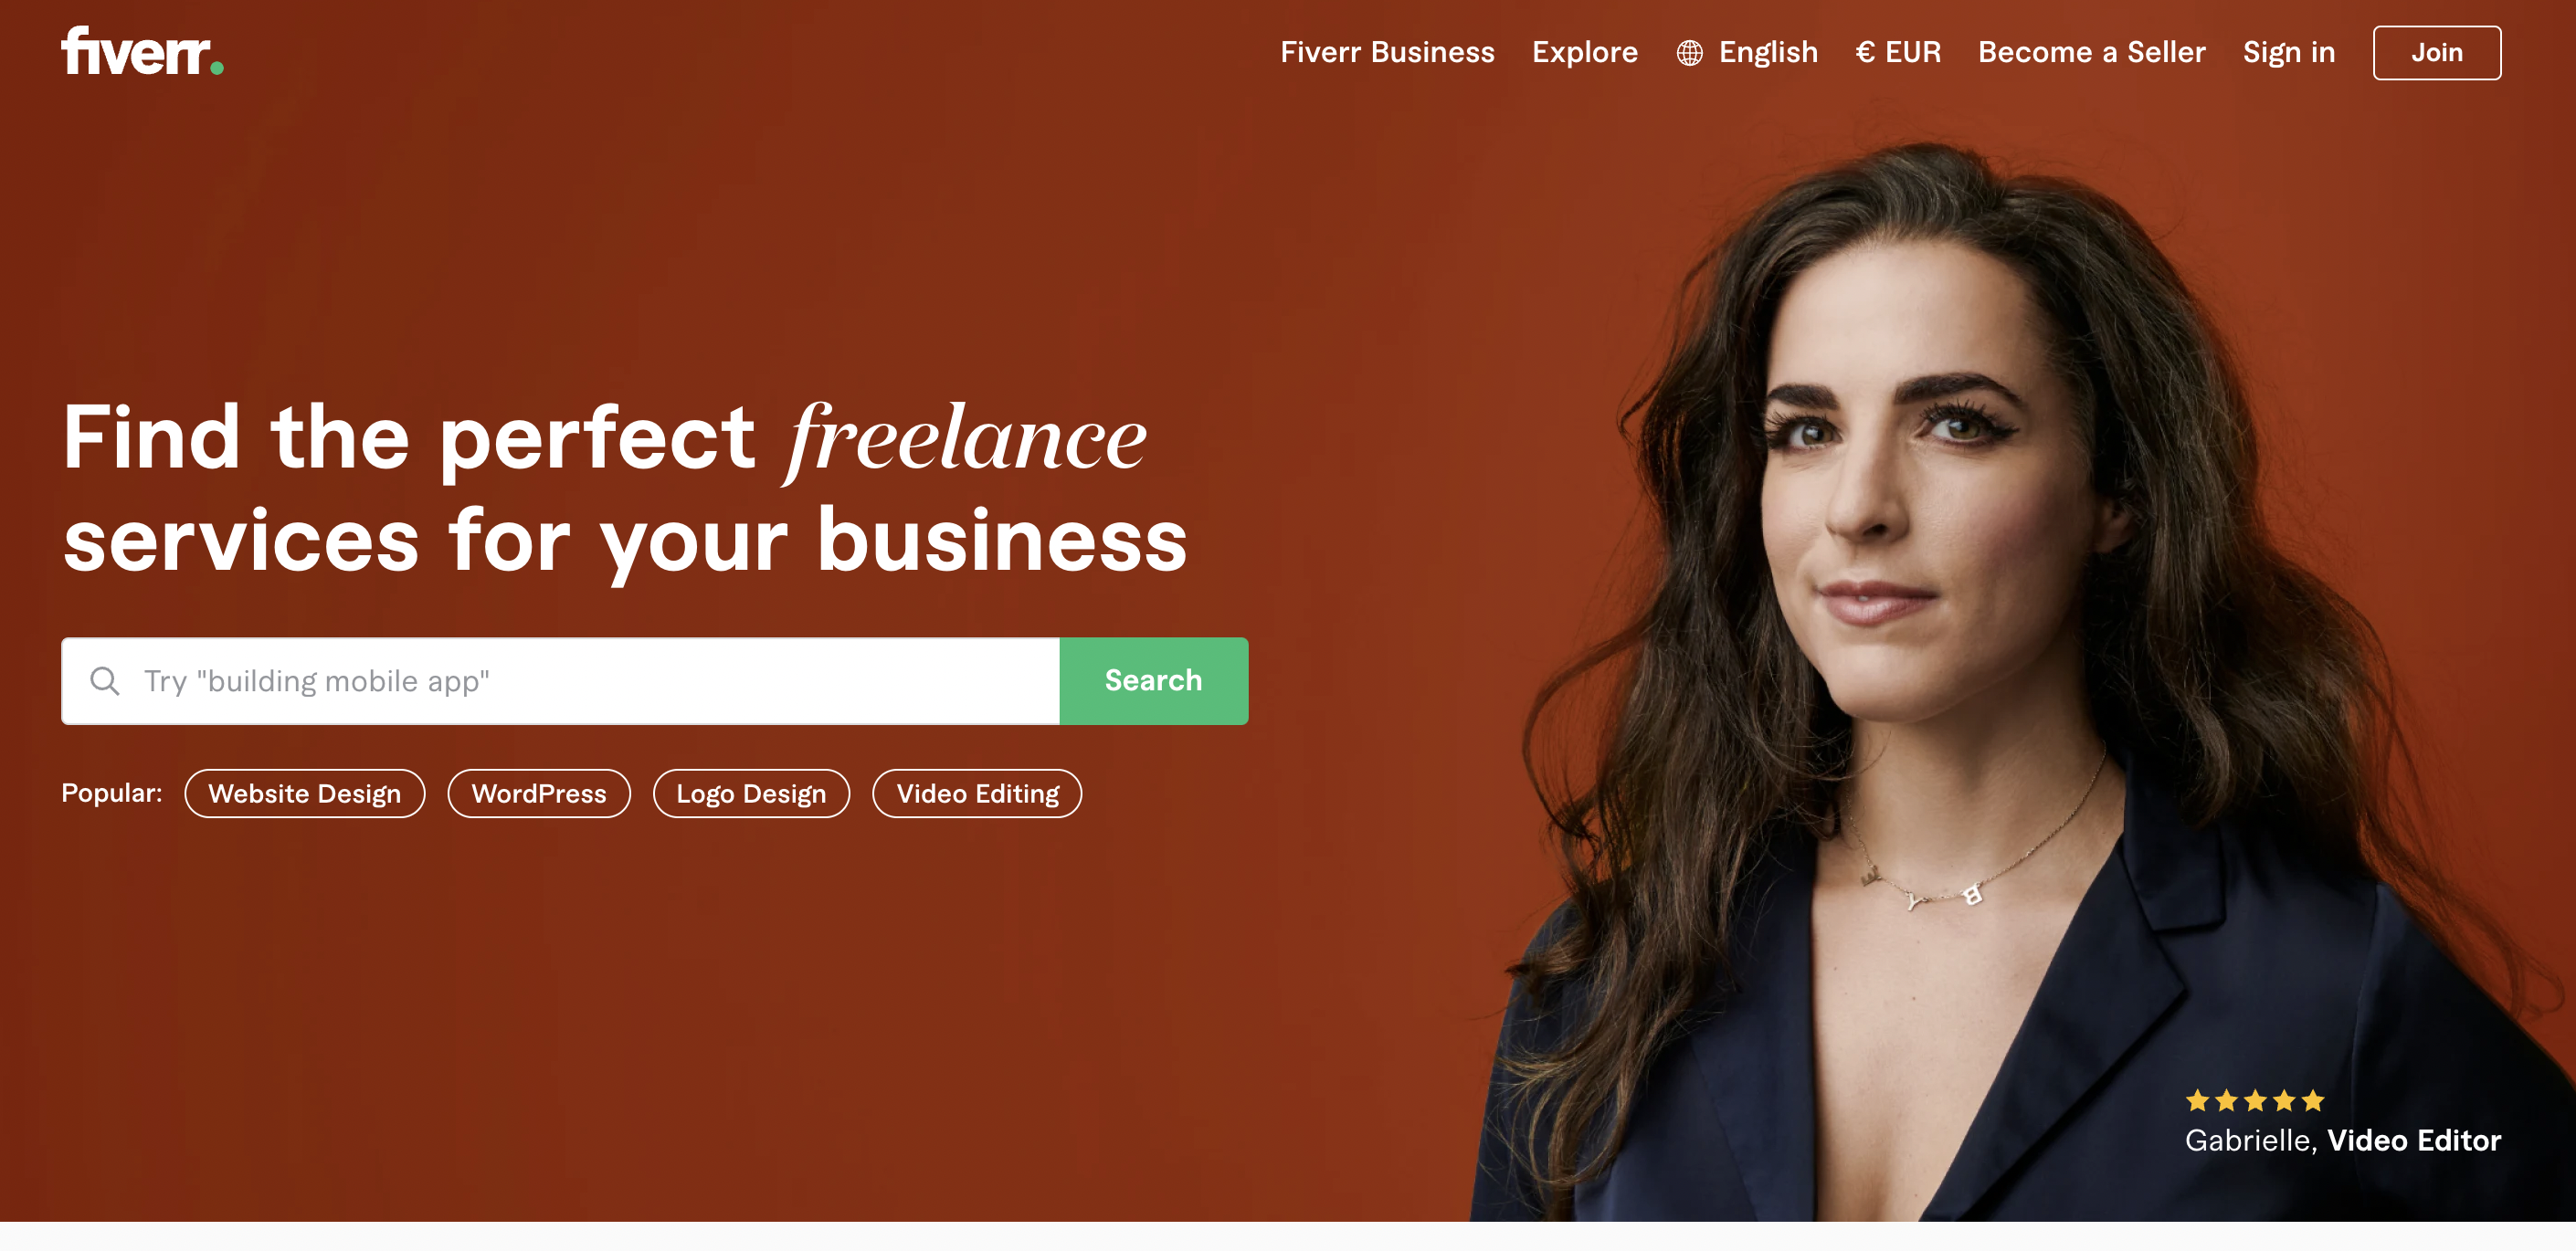This screenshot has height=1251, width=2576.
Task: Open Fiverr Business page
Action: [1387, 52]
